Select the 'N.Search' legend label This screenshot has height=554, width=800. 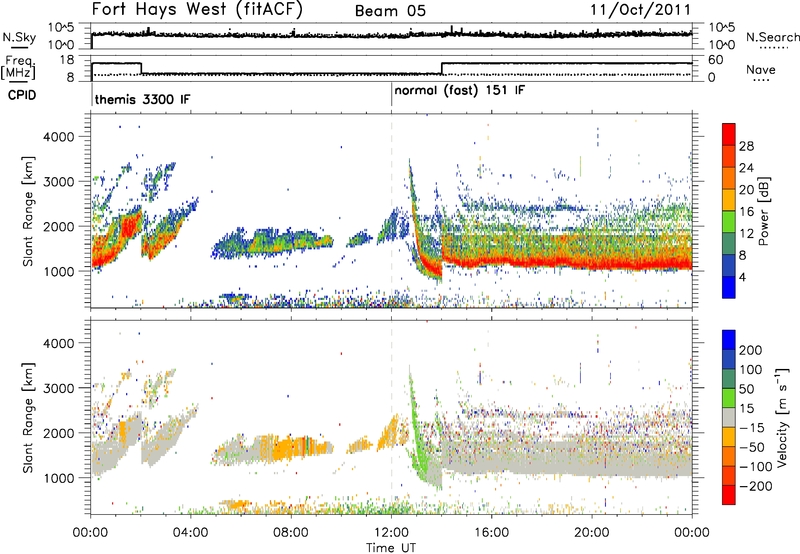click(x=772, y=37)
